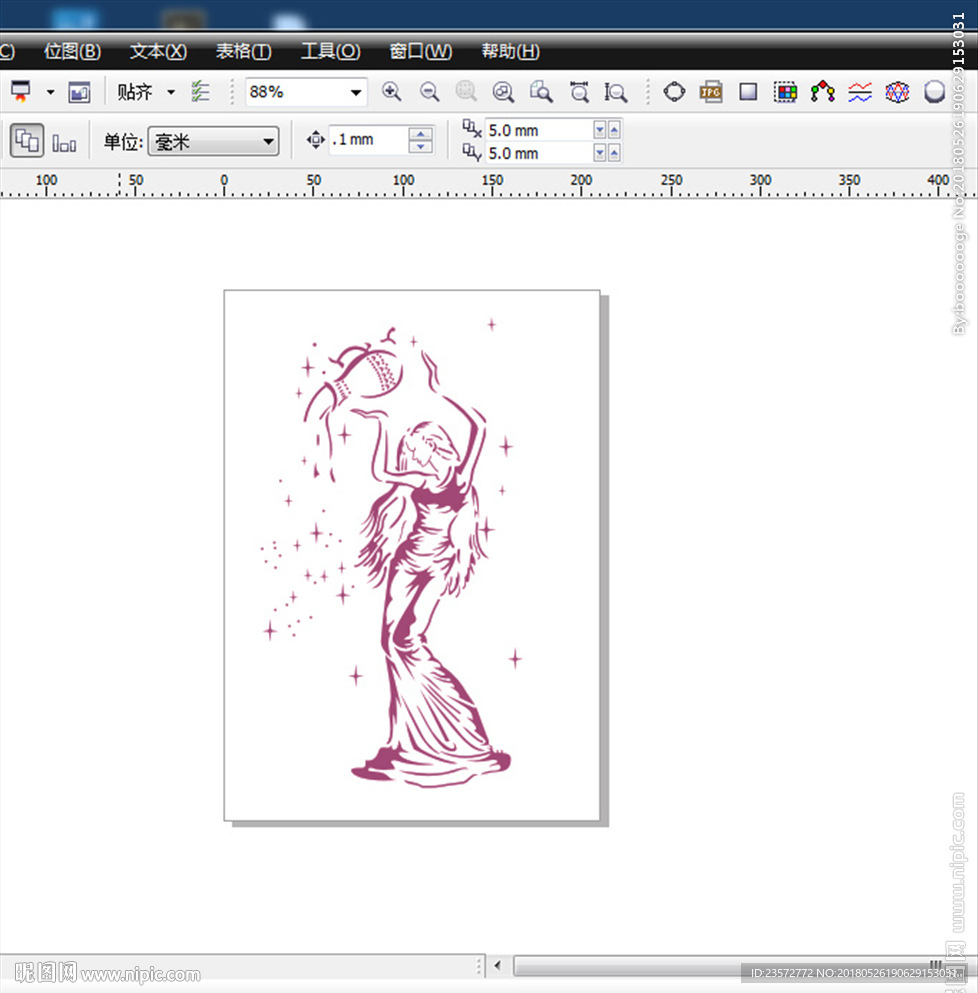Click the colorful wireframe sphere icon

click(897, 92)
